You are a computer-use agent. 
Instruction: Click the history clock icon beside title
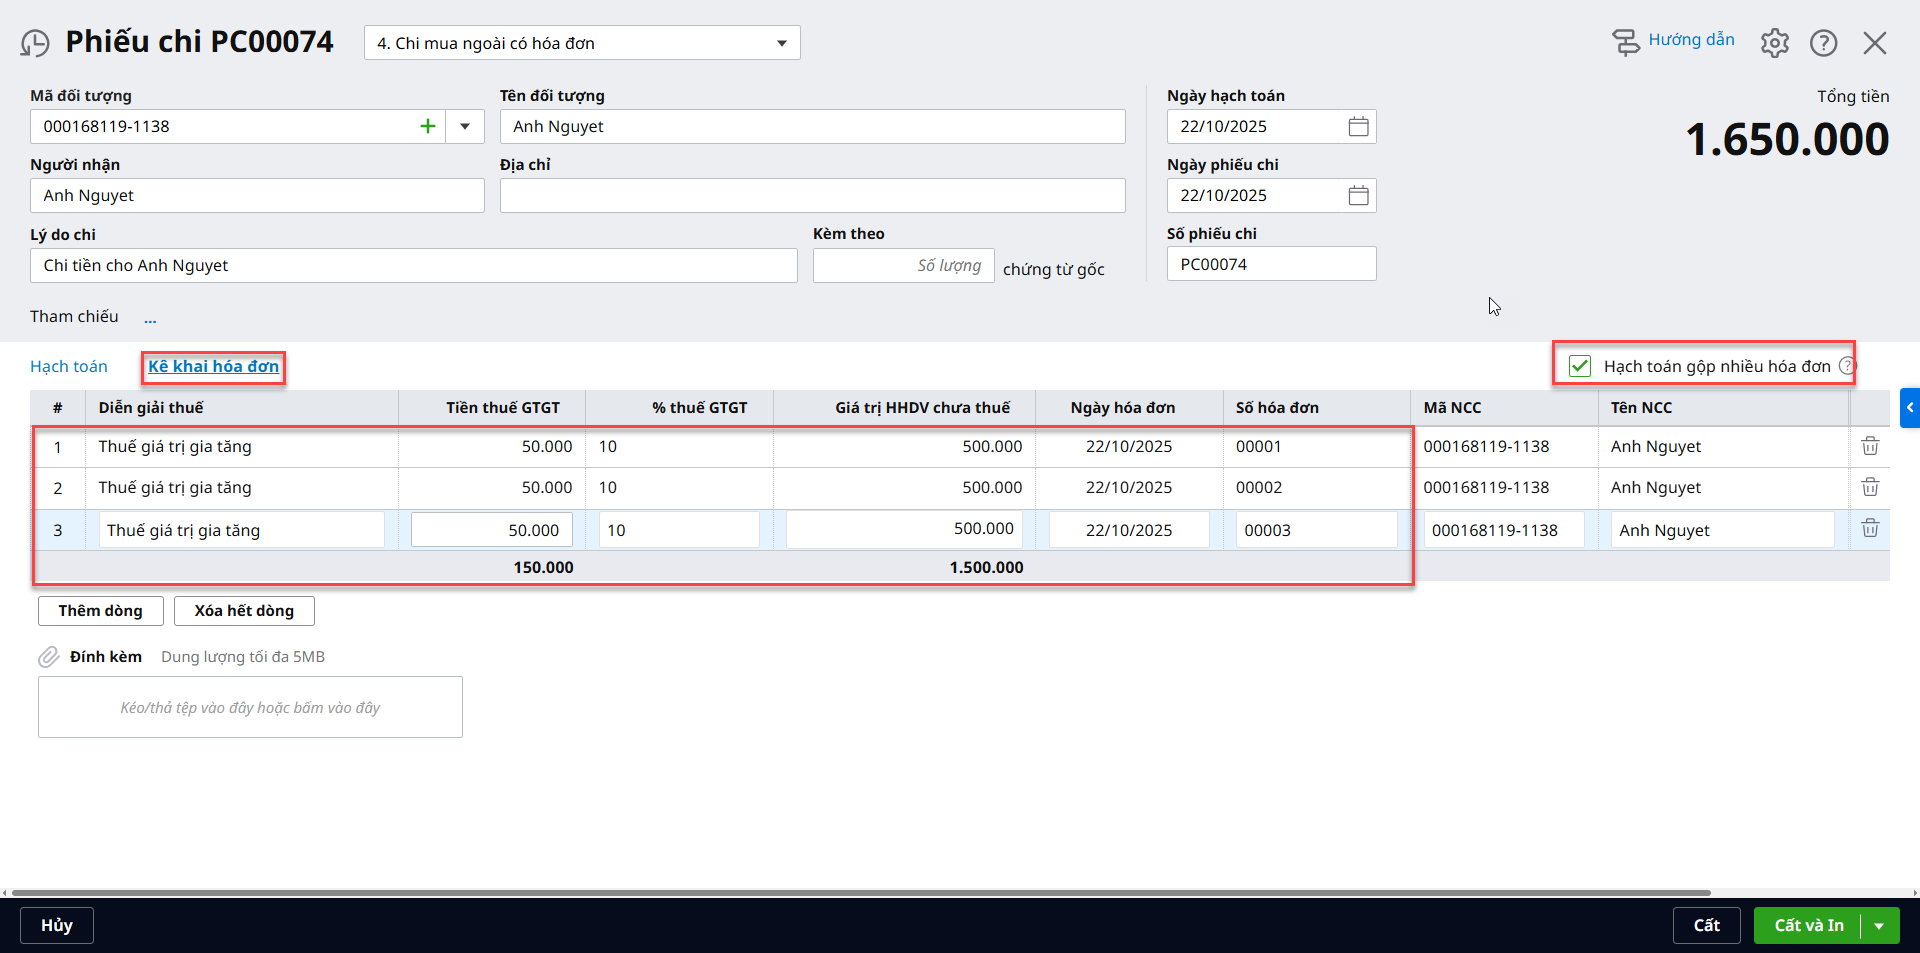click(35, 43)
